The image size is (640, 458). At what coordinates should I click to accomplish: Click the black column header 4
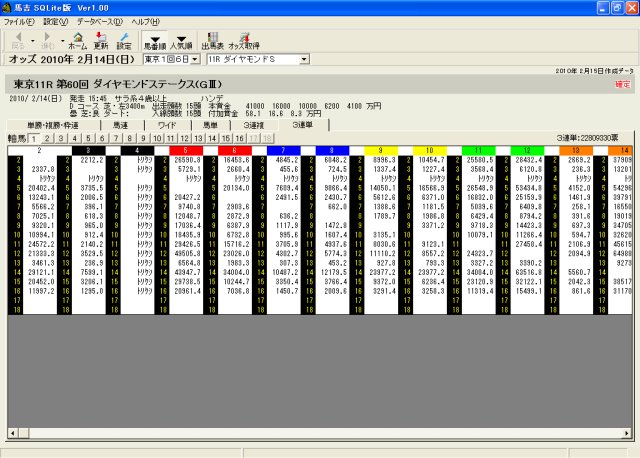[137, 151]
